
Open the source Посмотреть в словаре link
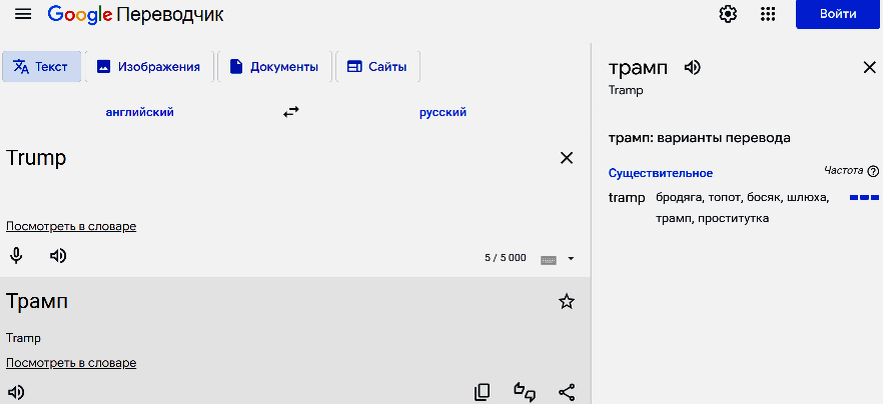click(x=71, y=227)
